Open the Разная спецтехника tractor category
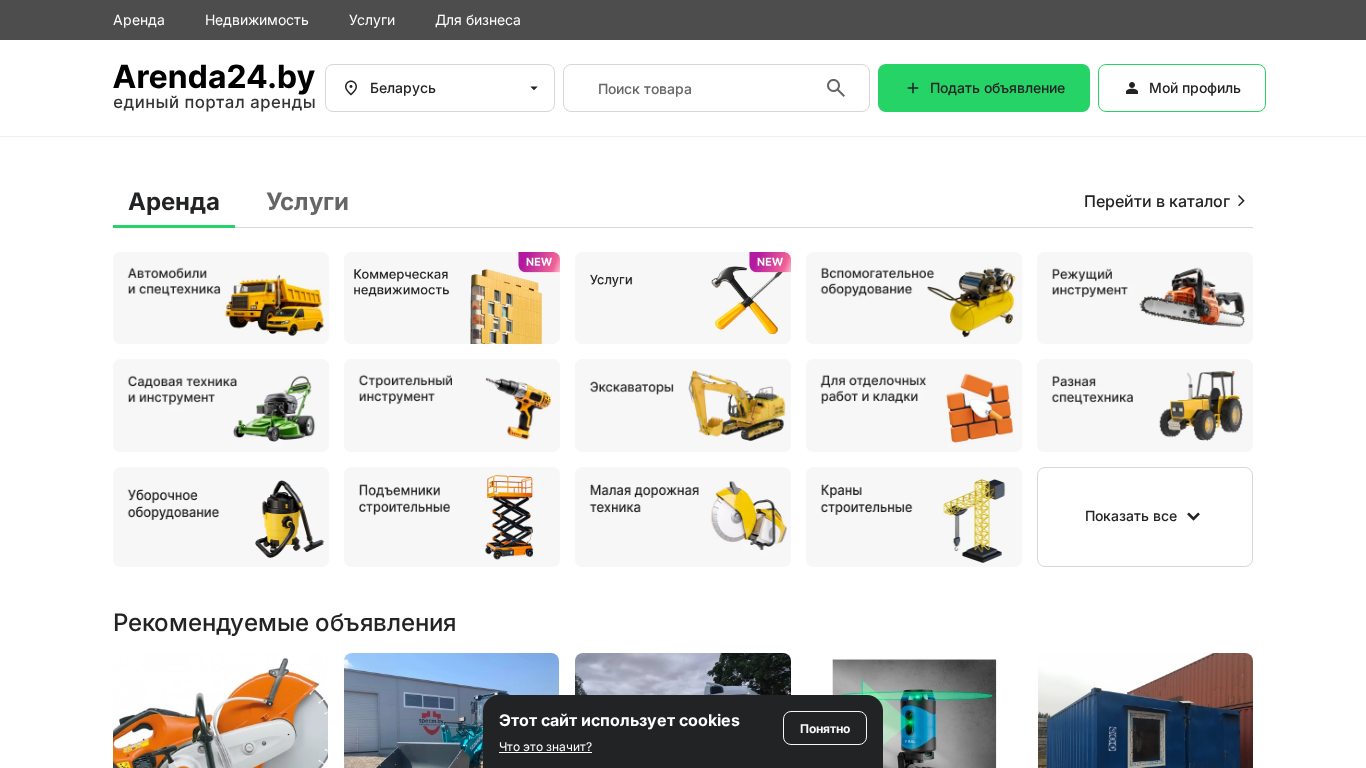The height and width of the screenshot is (768, 1366). [1145, 405]
